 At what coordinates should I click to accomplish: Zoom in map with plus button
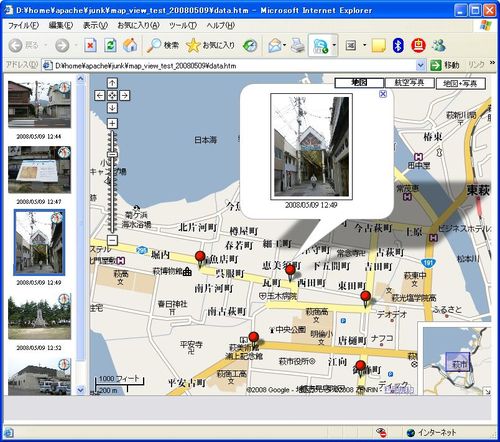112,124
